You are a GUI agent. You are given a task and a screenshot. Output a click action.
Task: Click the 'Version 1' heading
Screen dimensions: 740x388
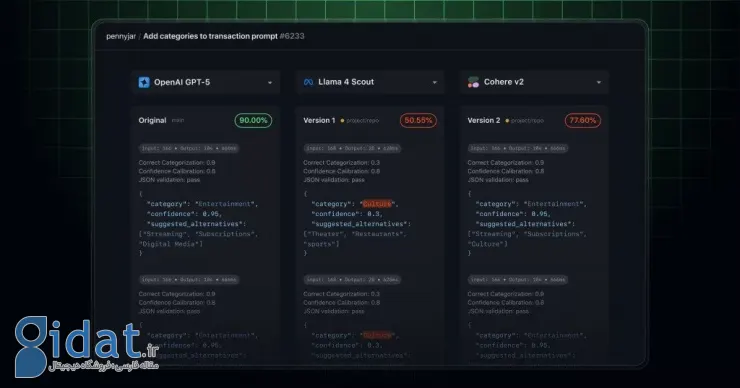click(x=320, y=120)
